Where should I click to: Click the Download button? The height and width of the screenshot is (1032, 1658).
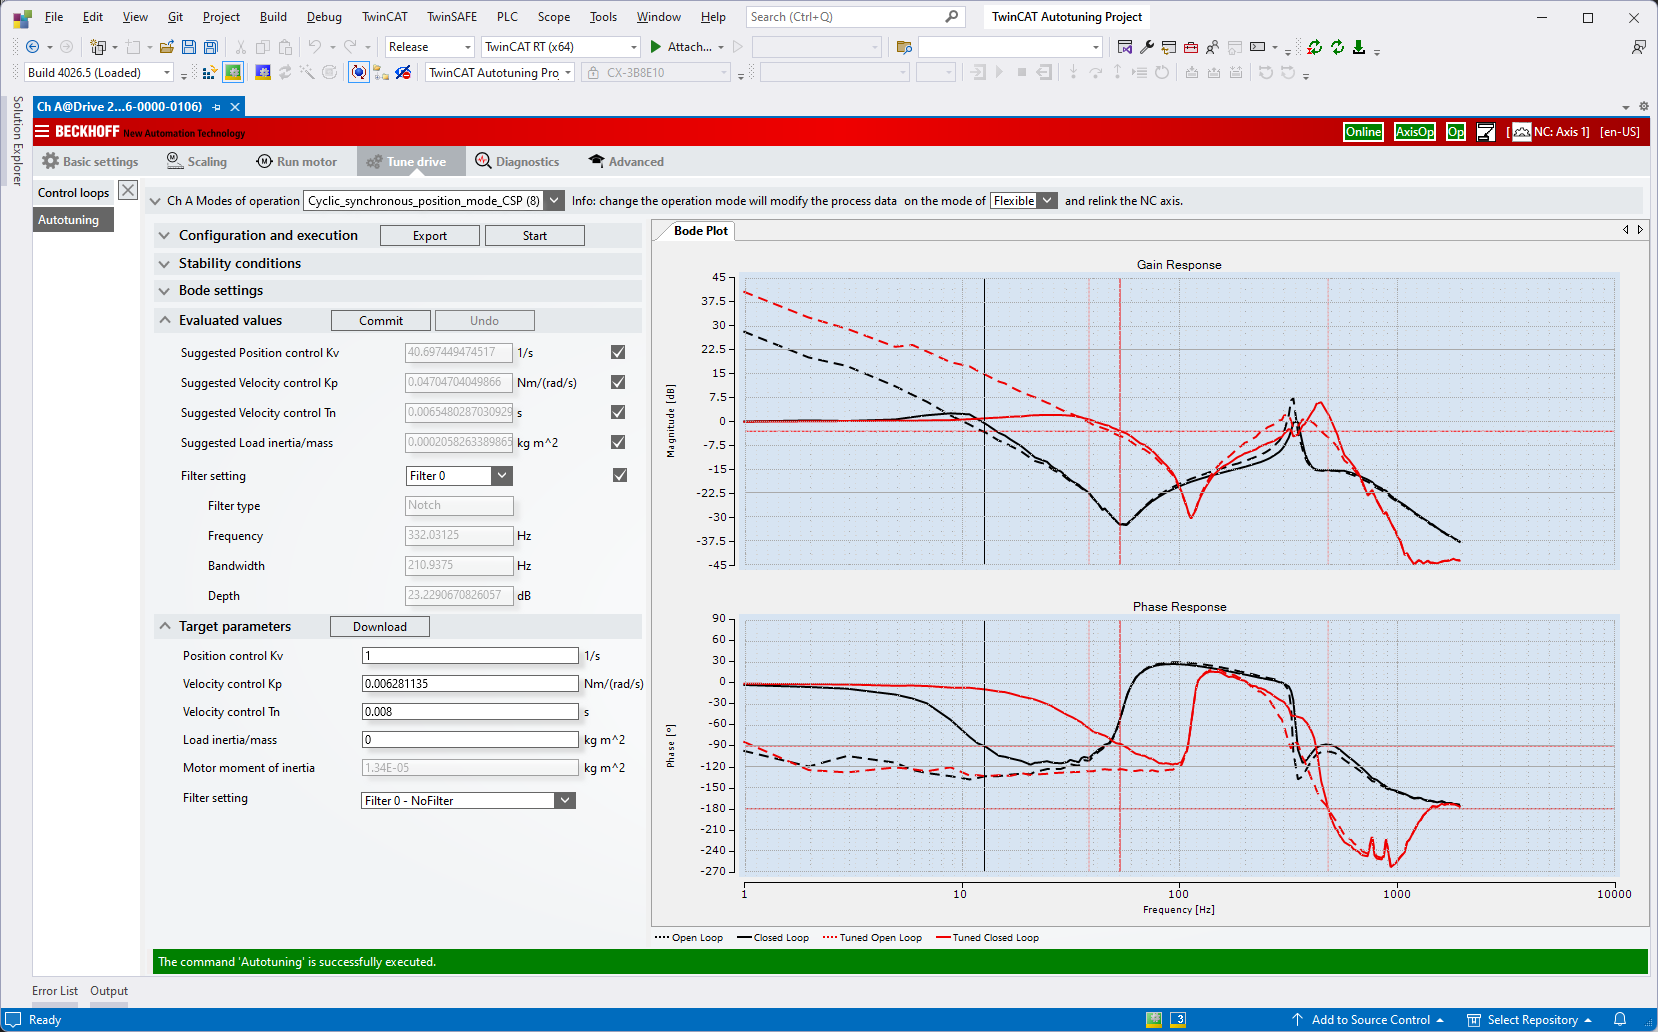(380, 627)
